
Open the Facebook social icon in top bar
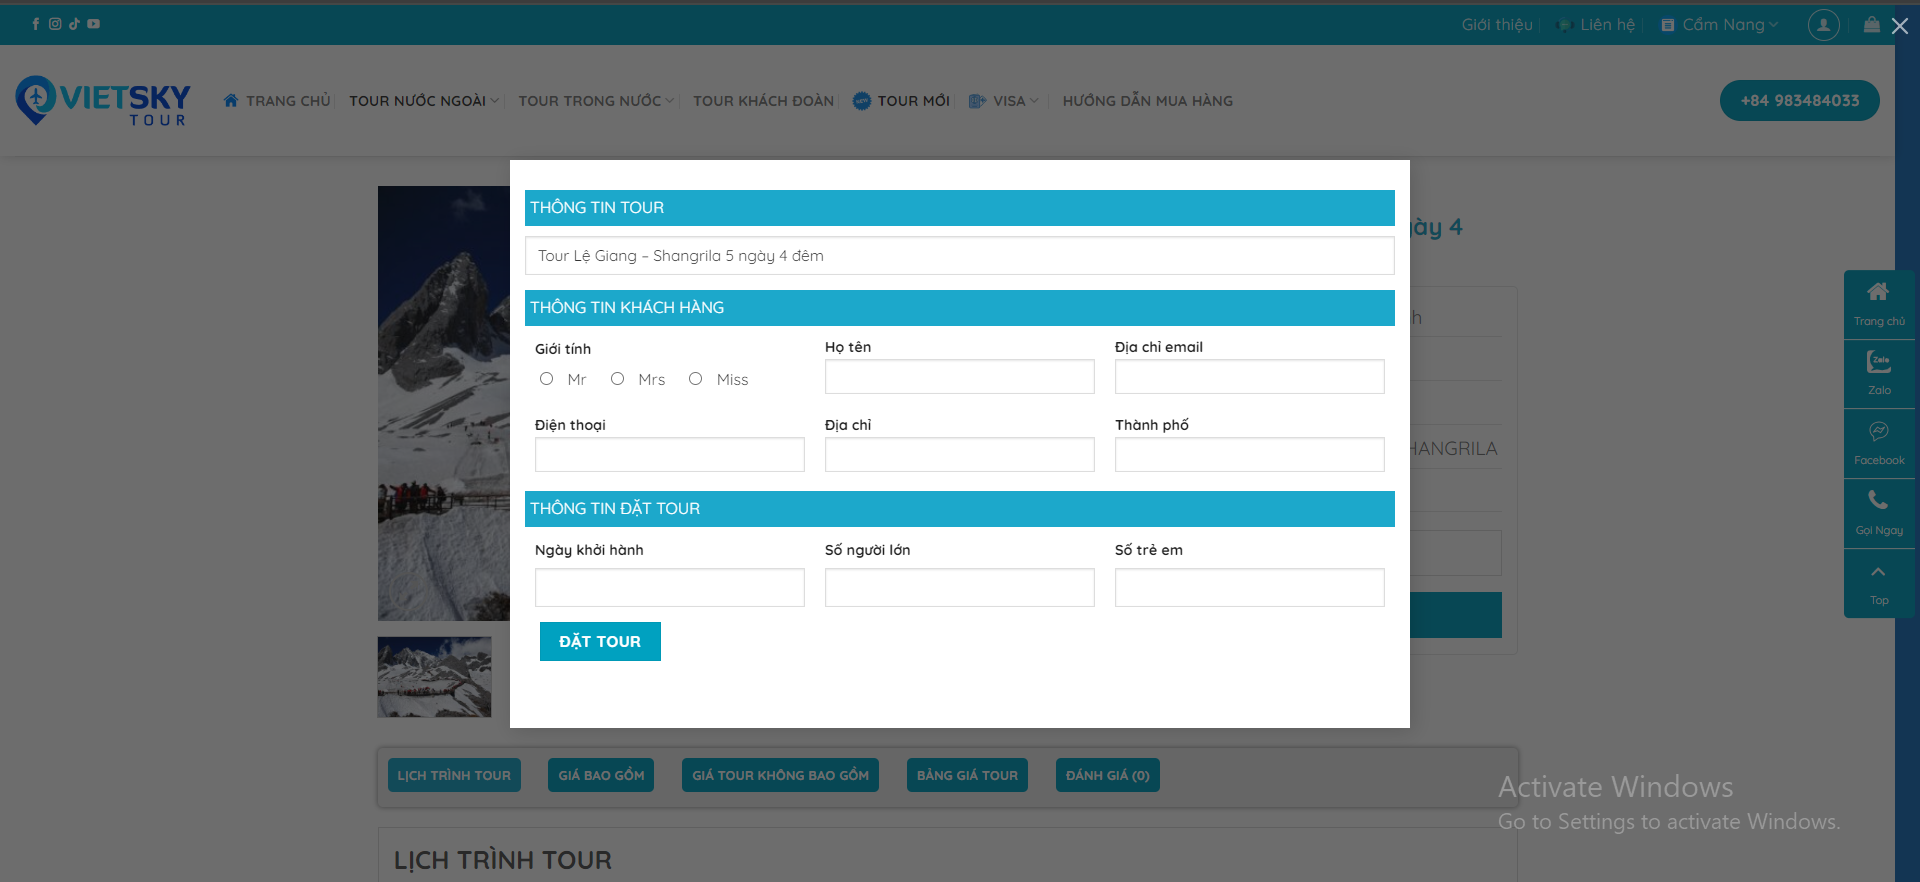(x=35, y=24)
